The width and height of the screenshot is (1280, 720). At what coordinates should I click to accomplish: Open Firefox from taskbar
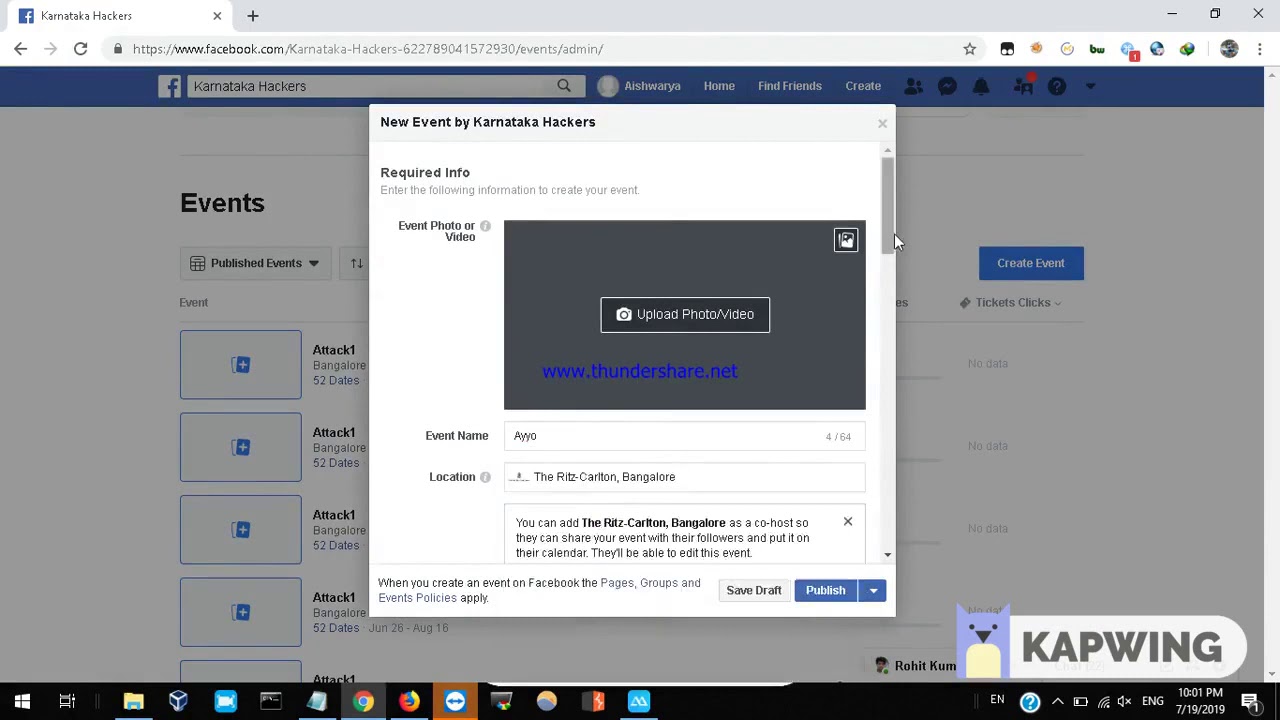click(x=409, y=701)
